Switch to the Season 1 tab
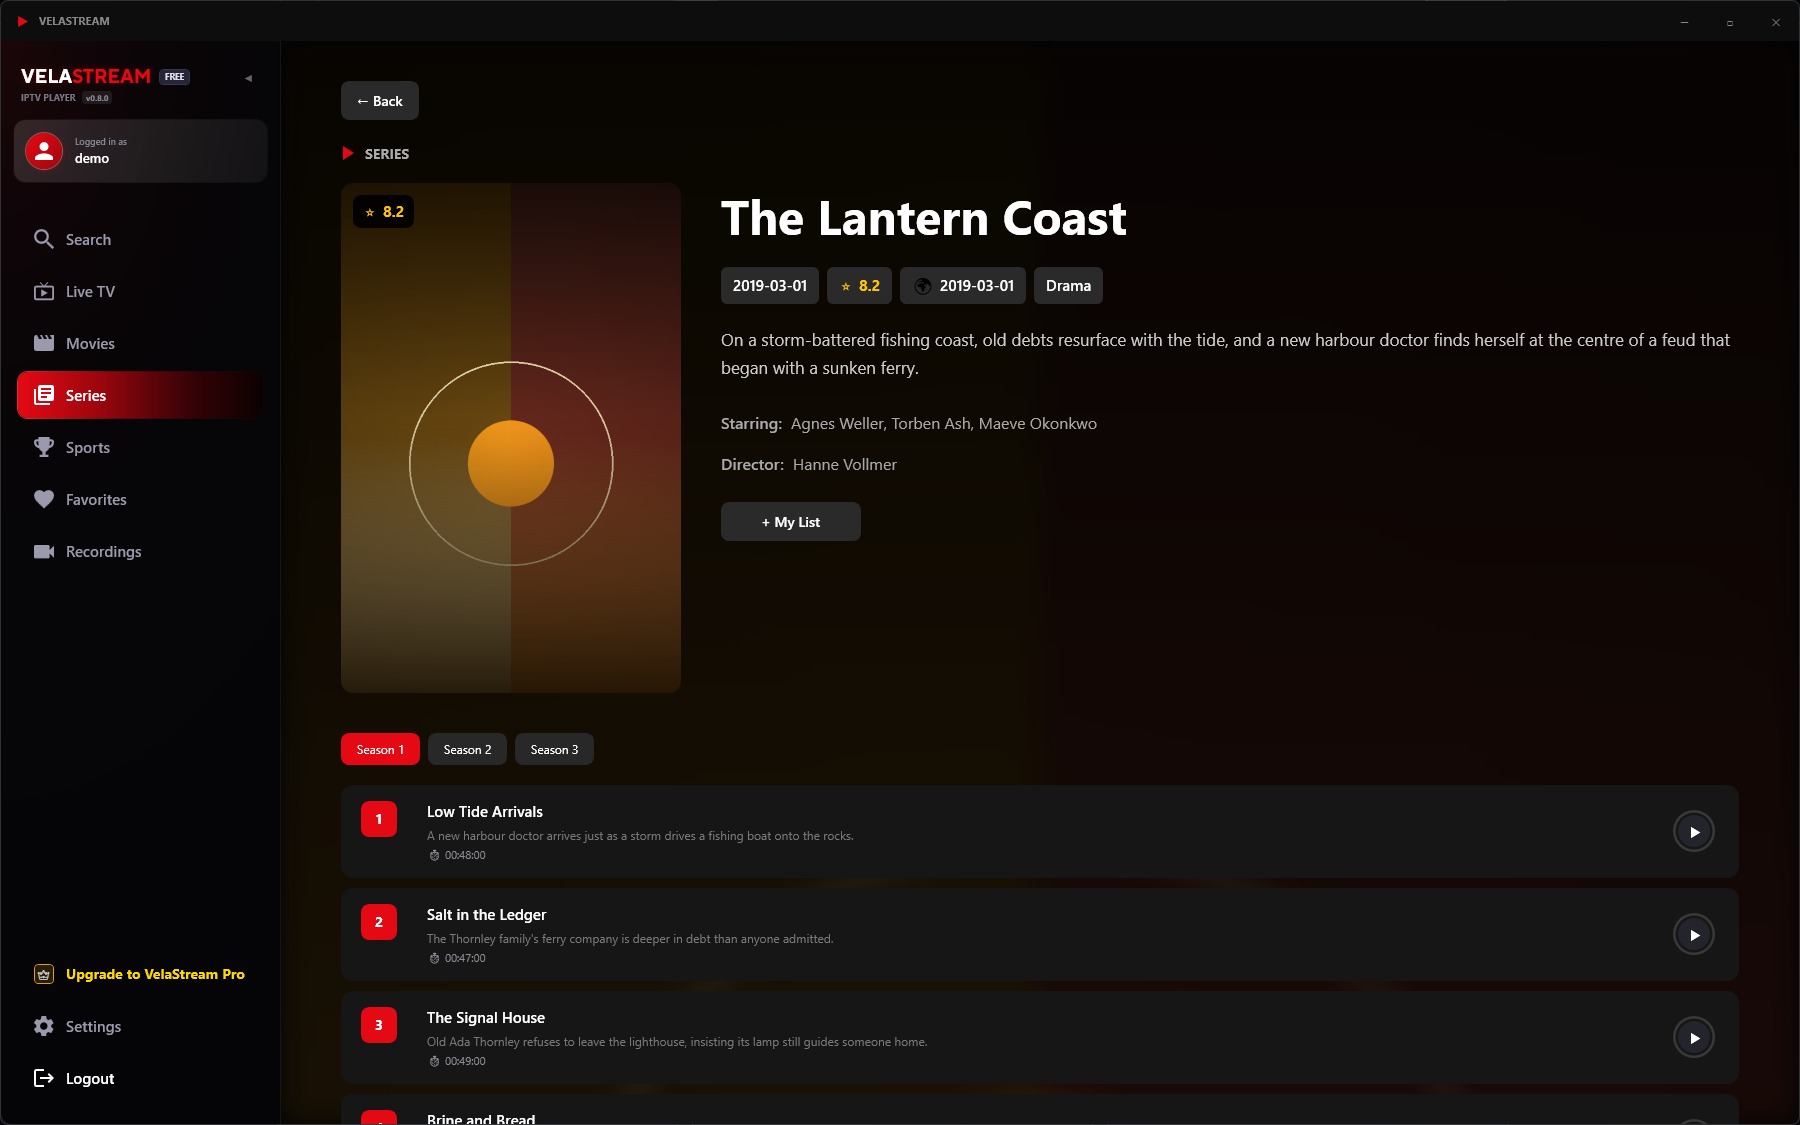Screen dimensions: 1800x1125 (380, 750)
